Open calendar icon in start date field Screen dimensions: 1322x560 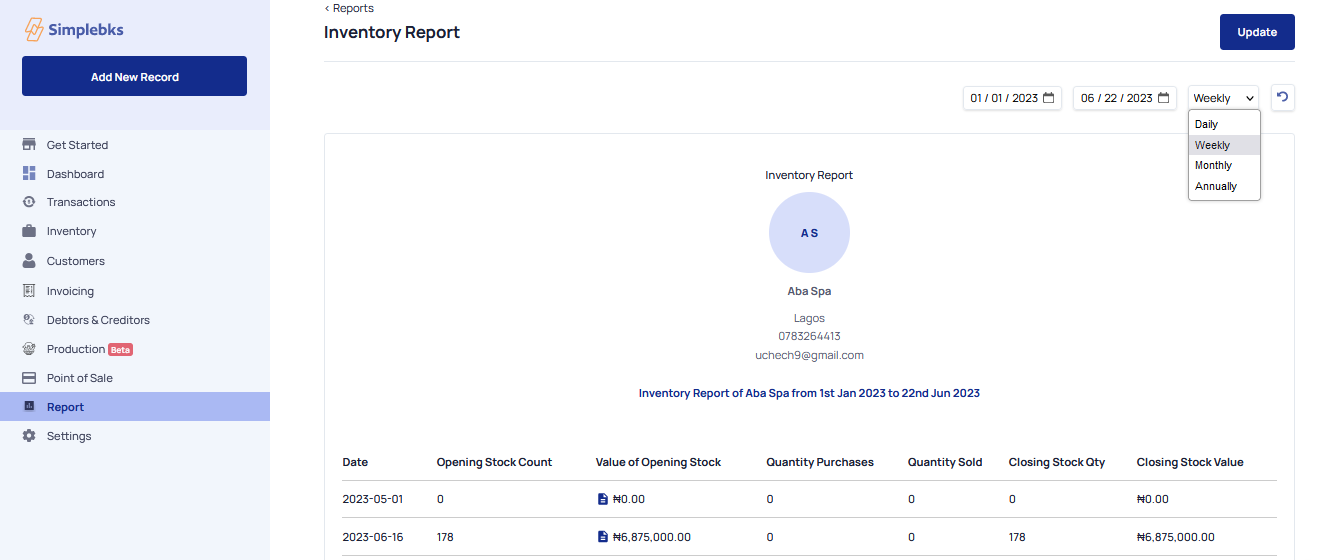[1048, 98]
